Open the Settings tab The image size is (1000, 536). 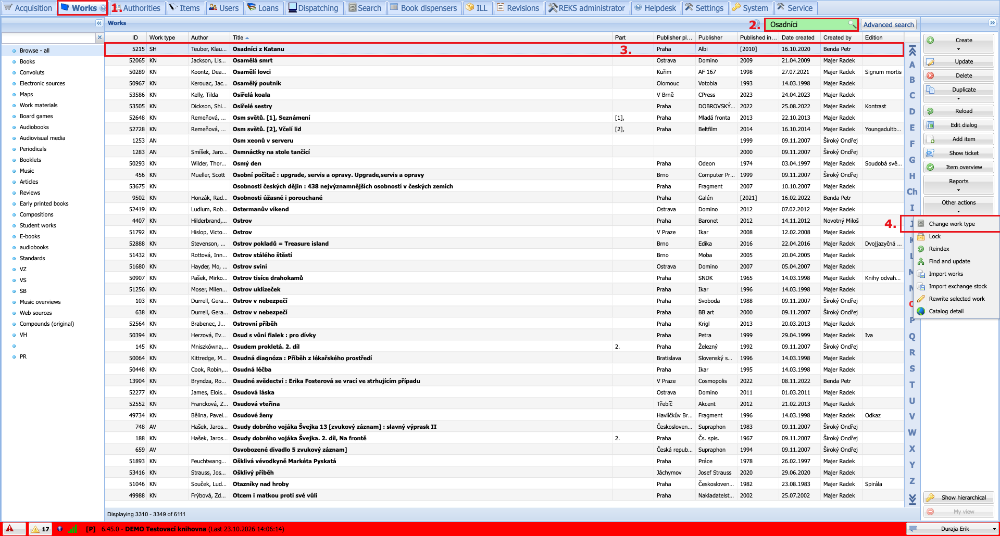point(704,8)
